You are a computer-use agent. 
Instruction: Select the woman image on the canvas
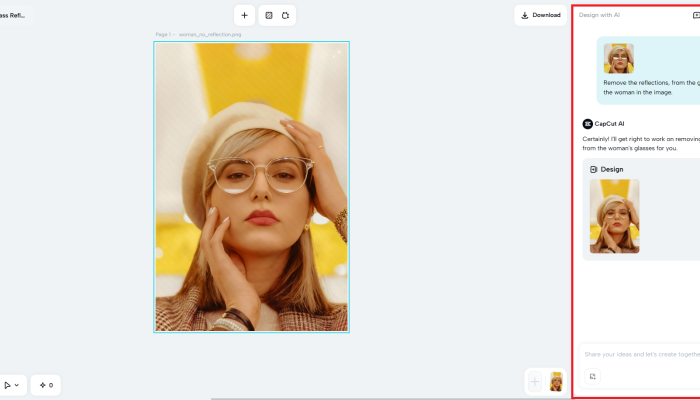pyautogui.click(x=251, y=187)
